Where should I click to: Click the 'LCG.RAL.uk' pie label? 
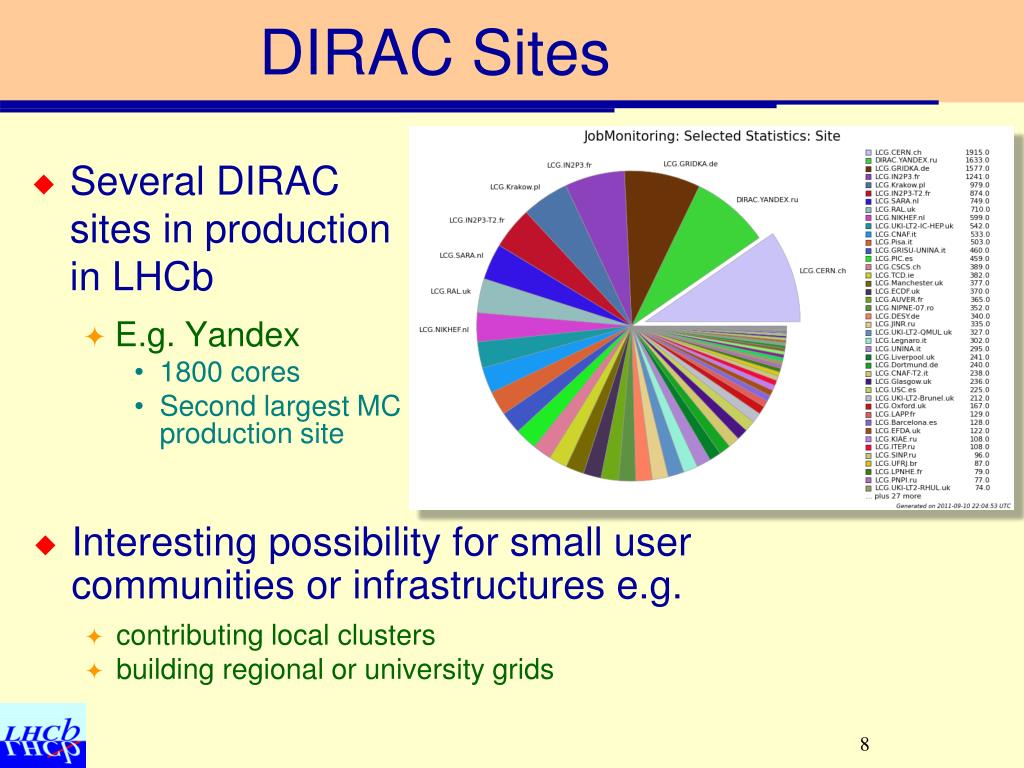tap(451, 291)
